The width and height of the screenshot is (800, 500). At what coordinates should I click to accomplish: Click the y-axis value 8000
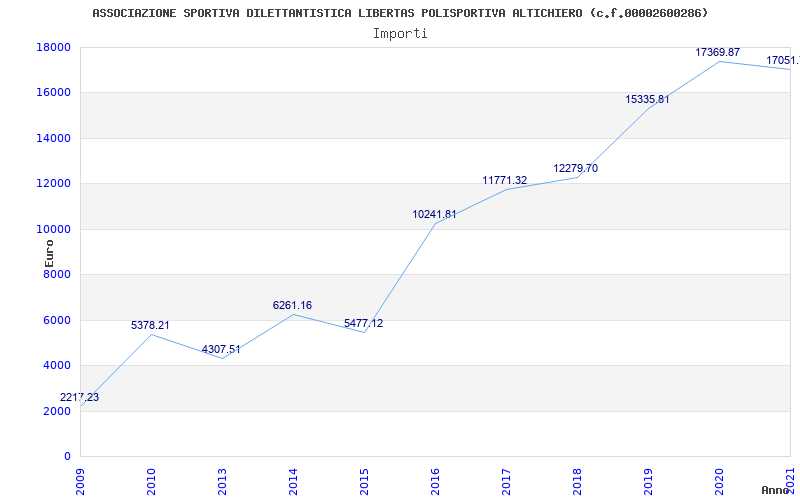click(57, 274)
